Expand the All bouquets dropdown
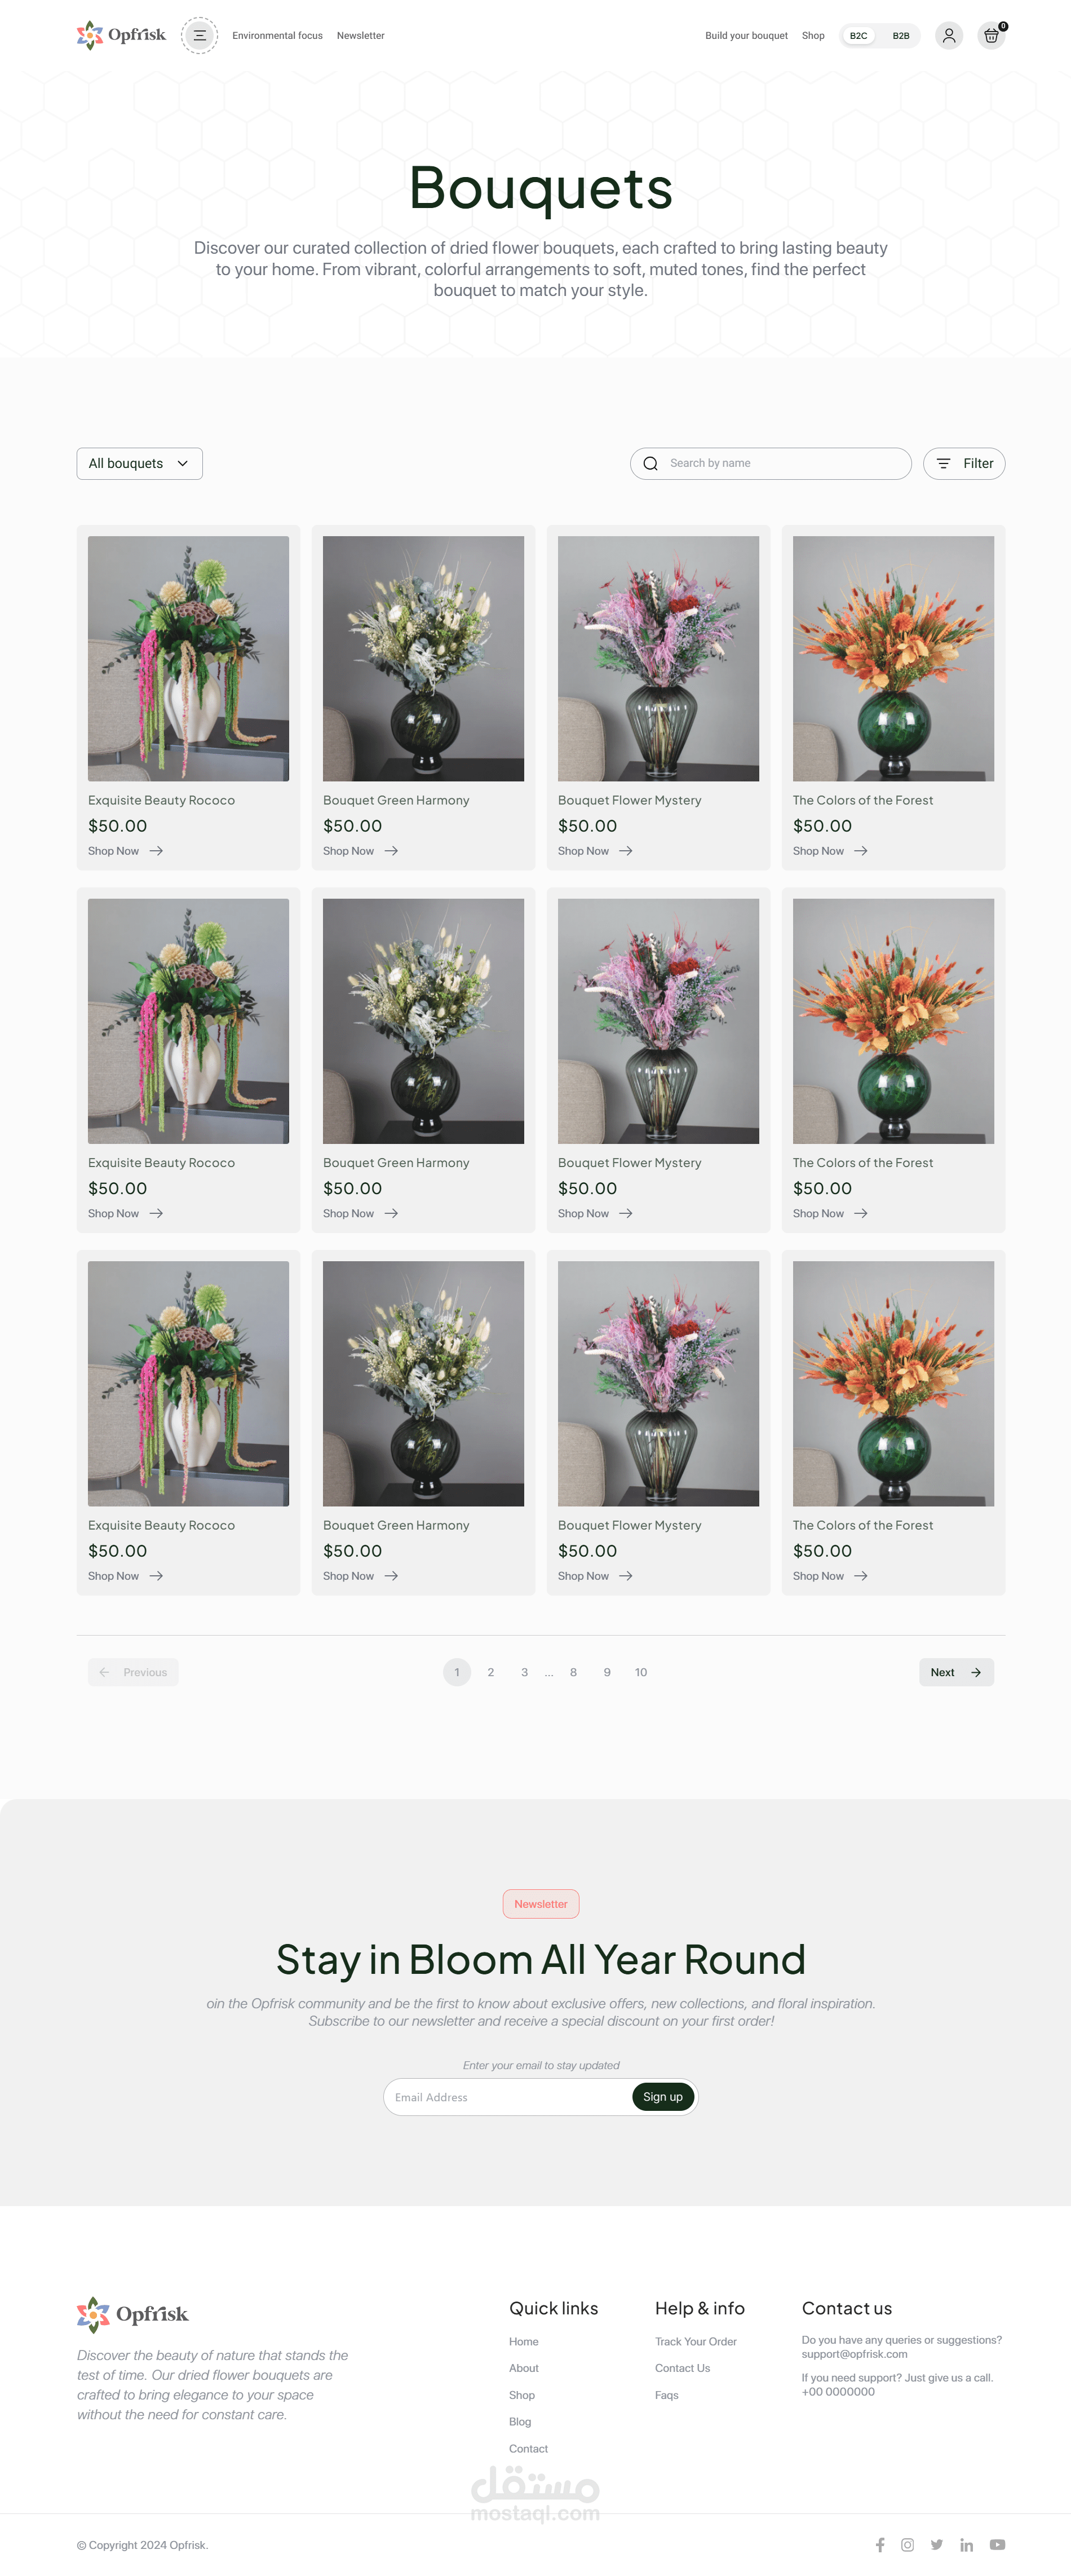 tap(139, 463)
